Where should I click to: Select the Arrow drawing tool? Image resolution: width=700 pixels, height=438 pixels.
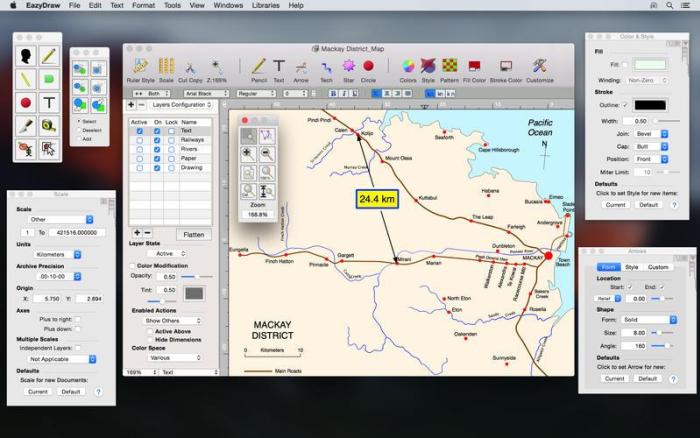302,67
